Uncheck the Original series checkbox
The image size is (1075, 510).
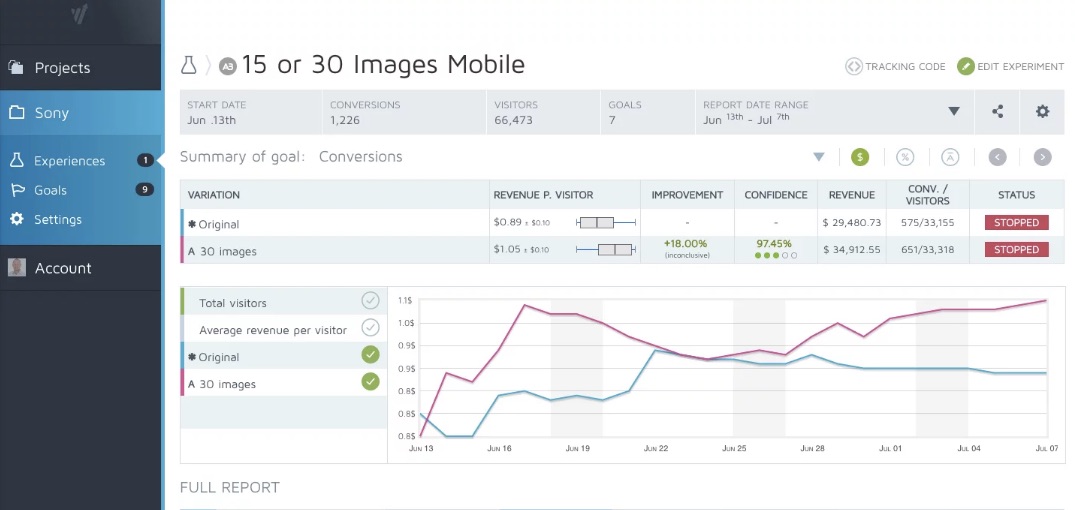[370, 355]
